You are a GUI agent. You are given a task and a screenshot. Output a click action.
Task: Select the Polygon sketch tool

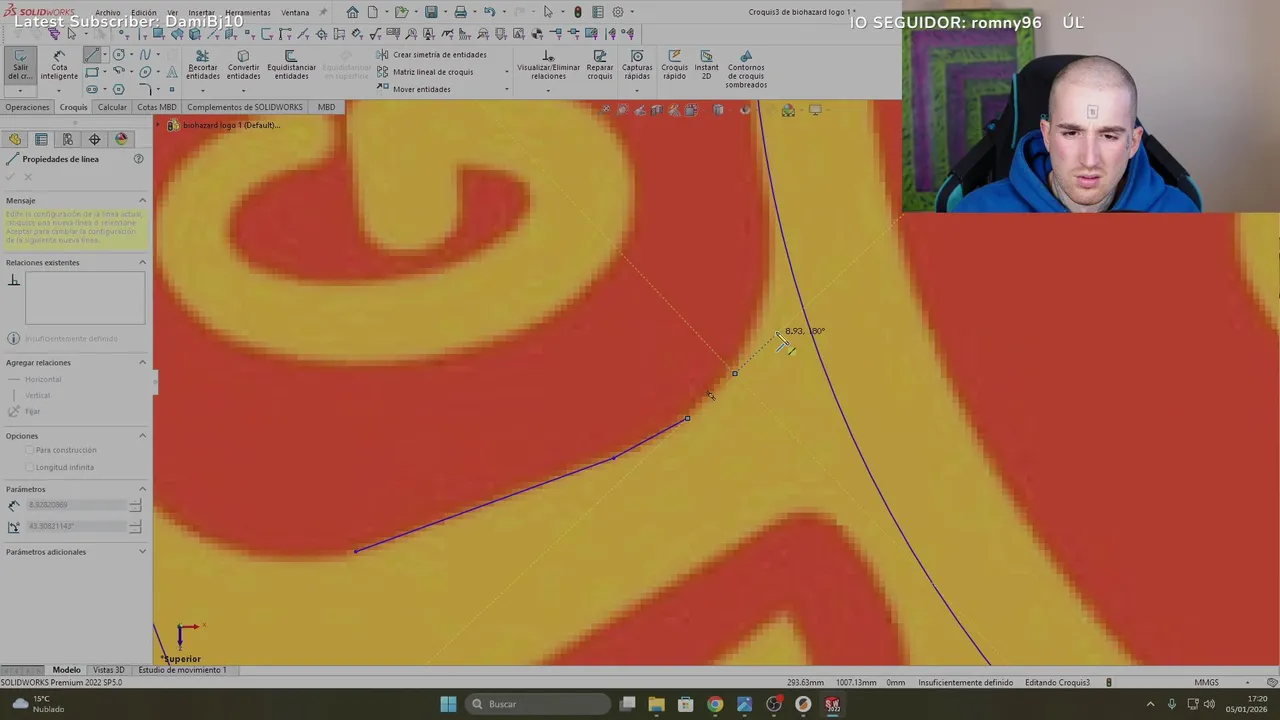click(119, 89)
